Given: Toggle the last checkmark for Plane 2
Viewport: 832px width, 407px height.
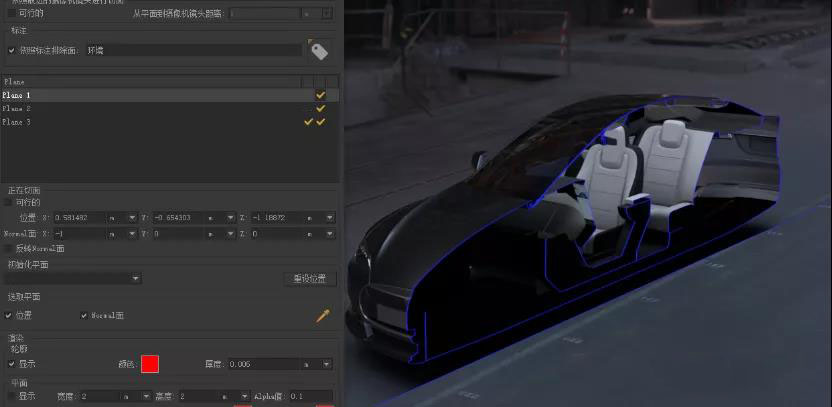Looking at the screenshot, I should point(320,108).
